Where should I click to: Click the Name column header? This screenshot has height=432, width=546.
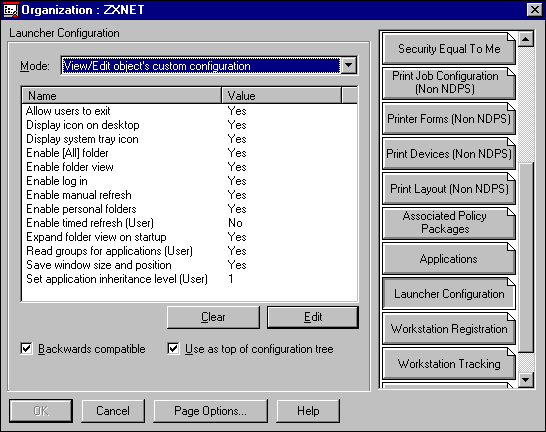click(x=122, y=95)
